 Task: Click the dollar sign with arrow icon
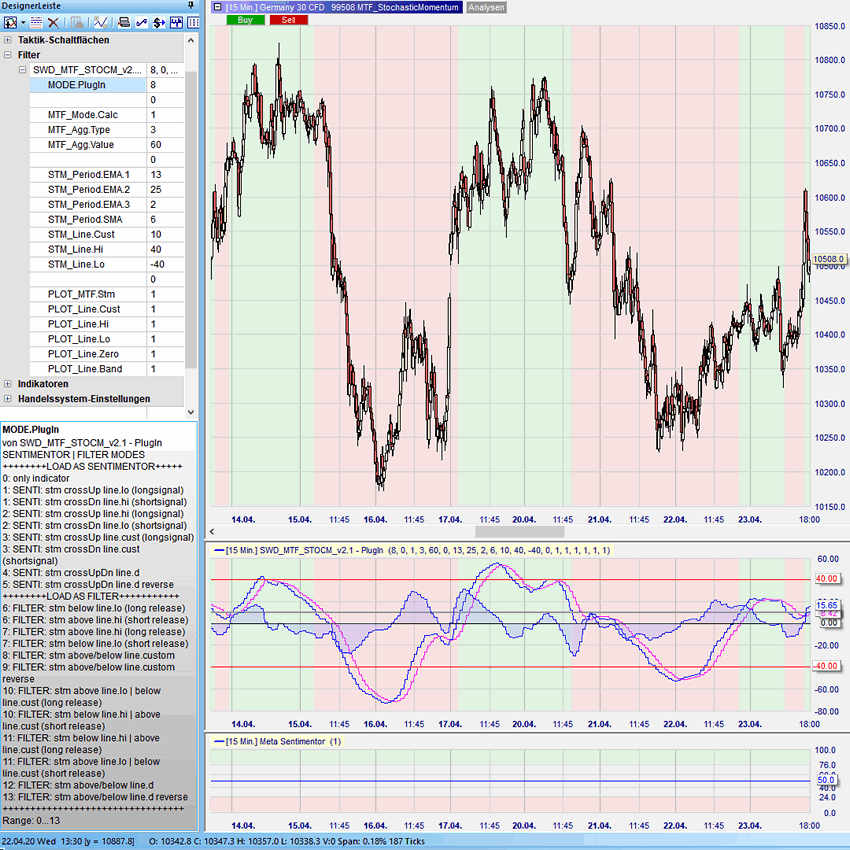(x=159, y=22)
